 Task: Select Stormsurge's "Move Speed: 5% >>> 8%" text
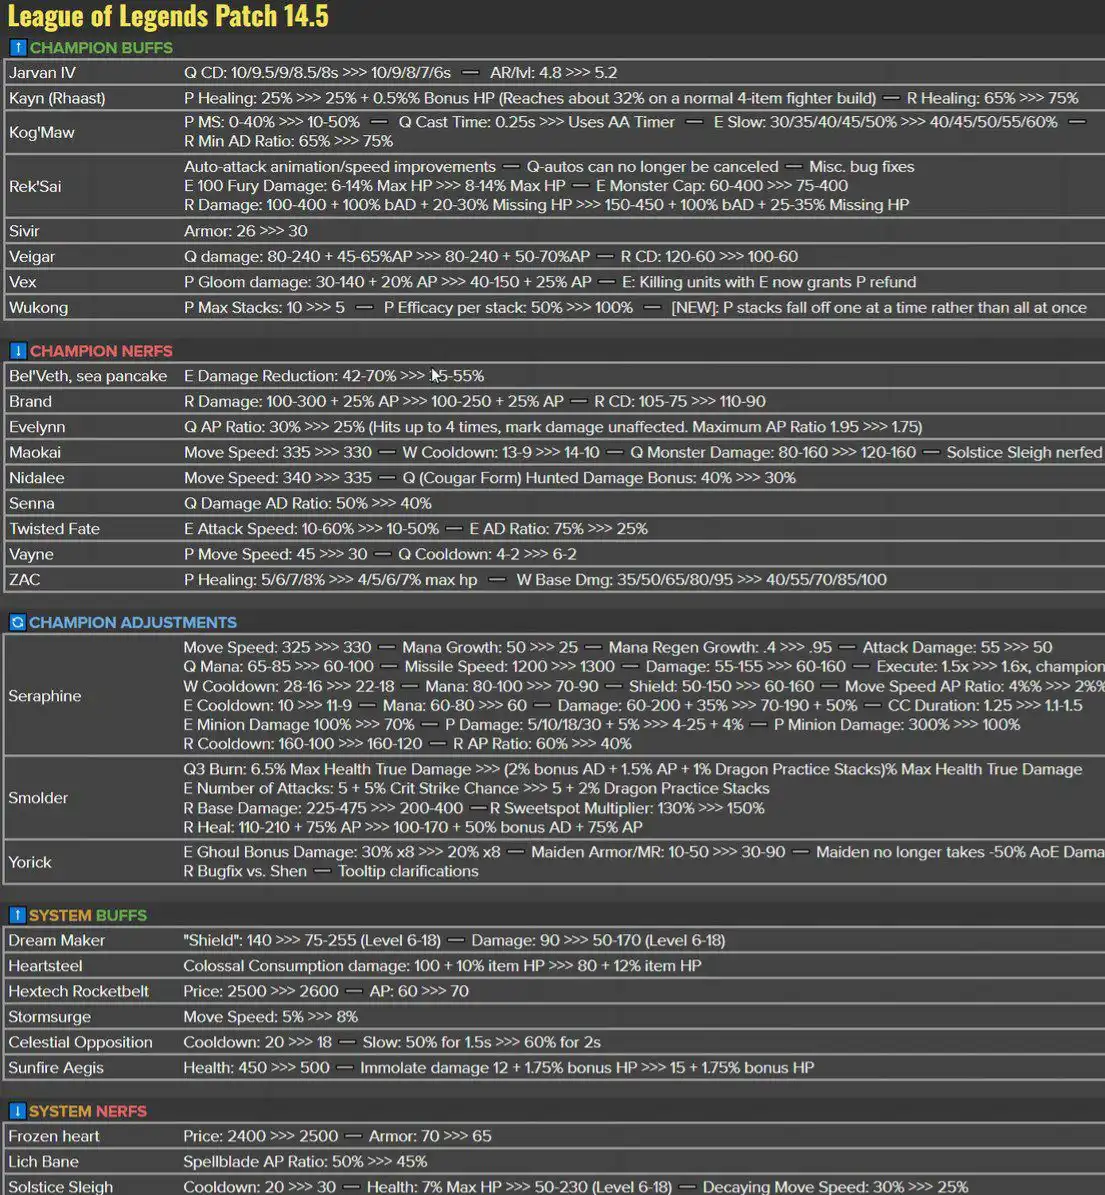coord(271,1017)
